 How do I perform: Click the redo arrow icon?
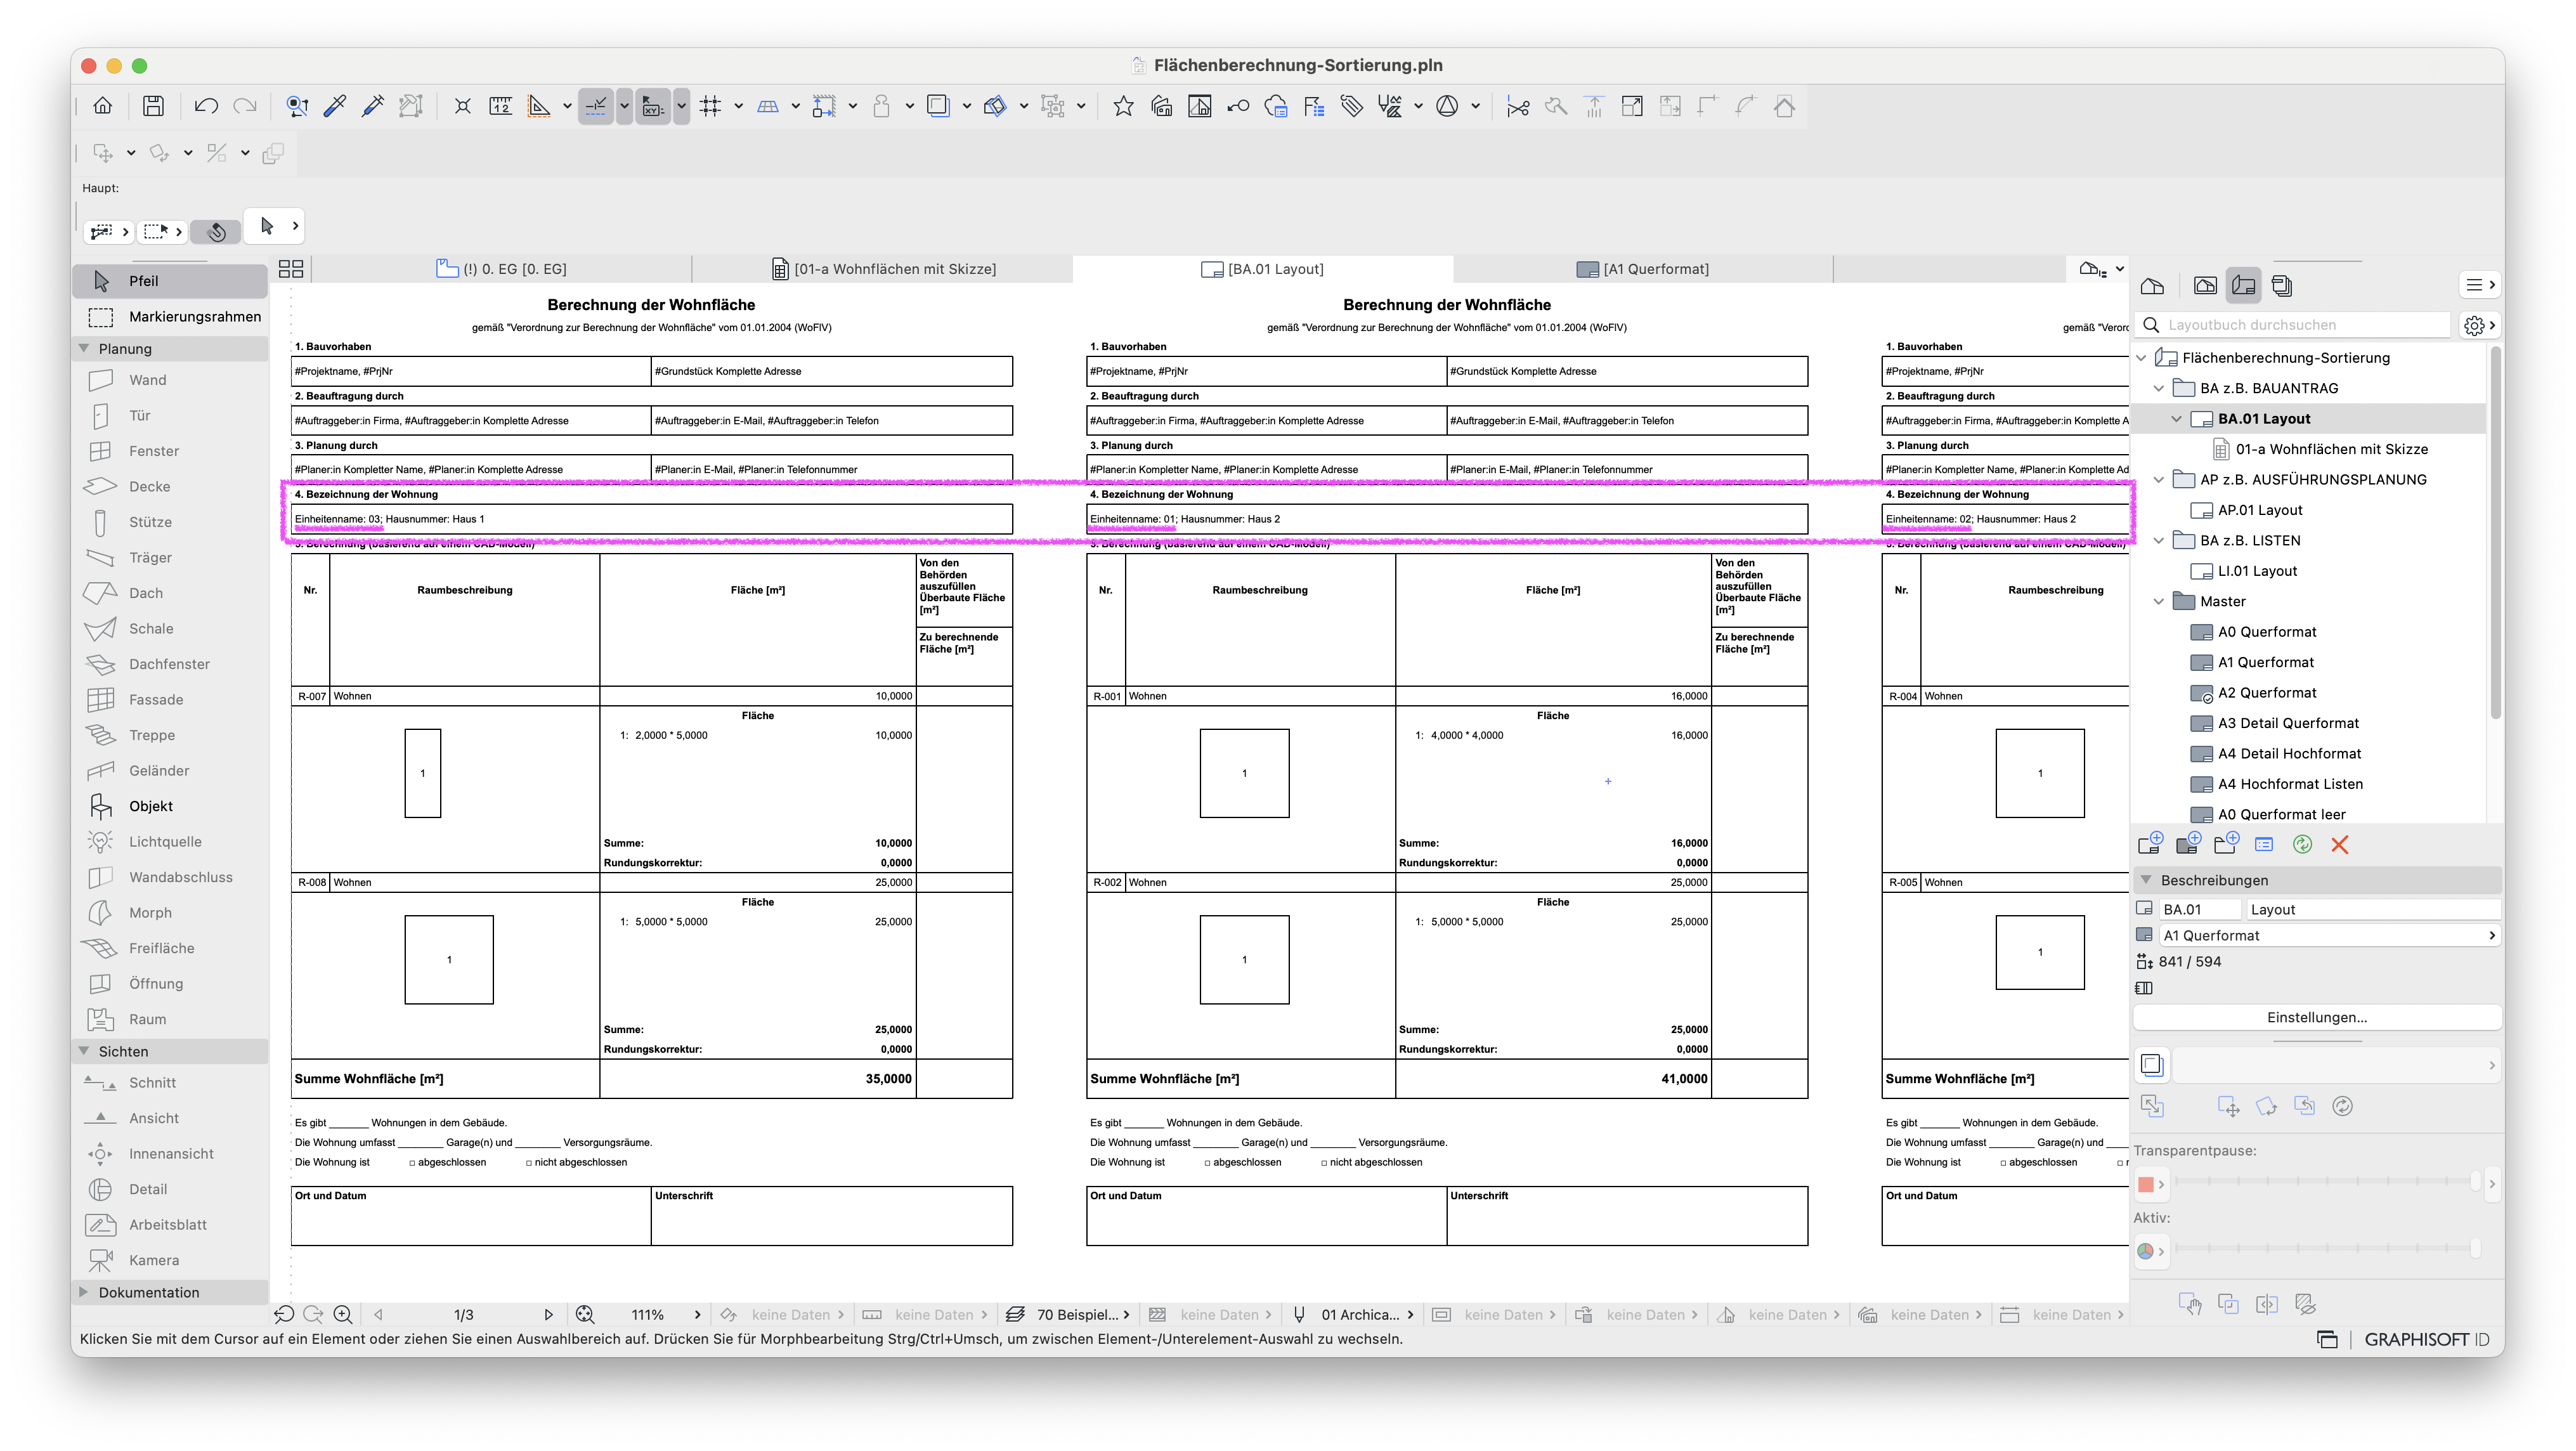(245, 106)
